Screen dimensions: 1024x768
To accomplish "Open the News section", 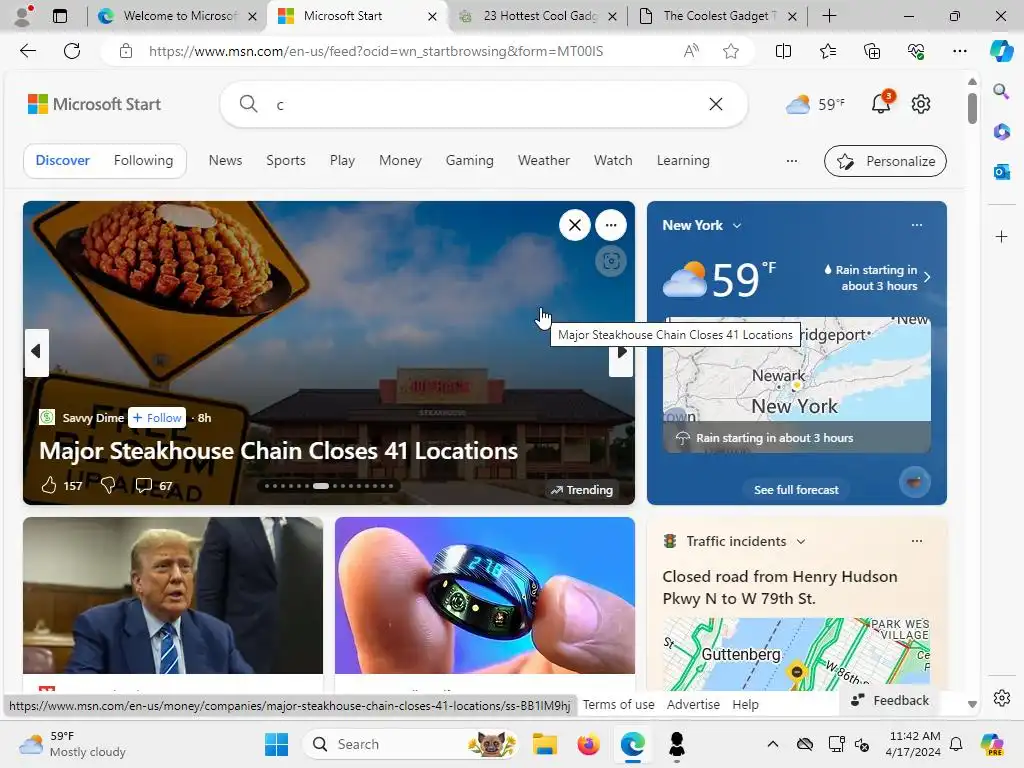I will [x=225, y=161].
